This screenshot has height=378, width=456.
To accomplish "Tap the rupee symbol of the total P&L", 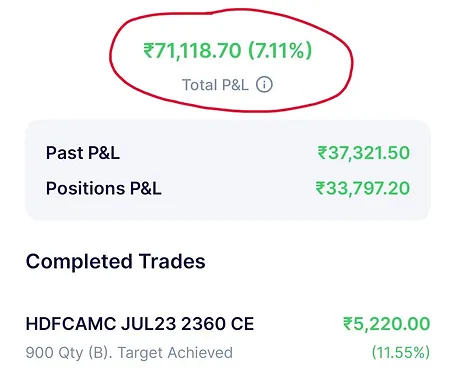I will pos(149,51).
